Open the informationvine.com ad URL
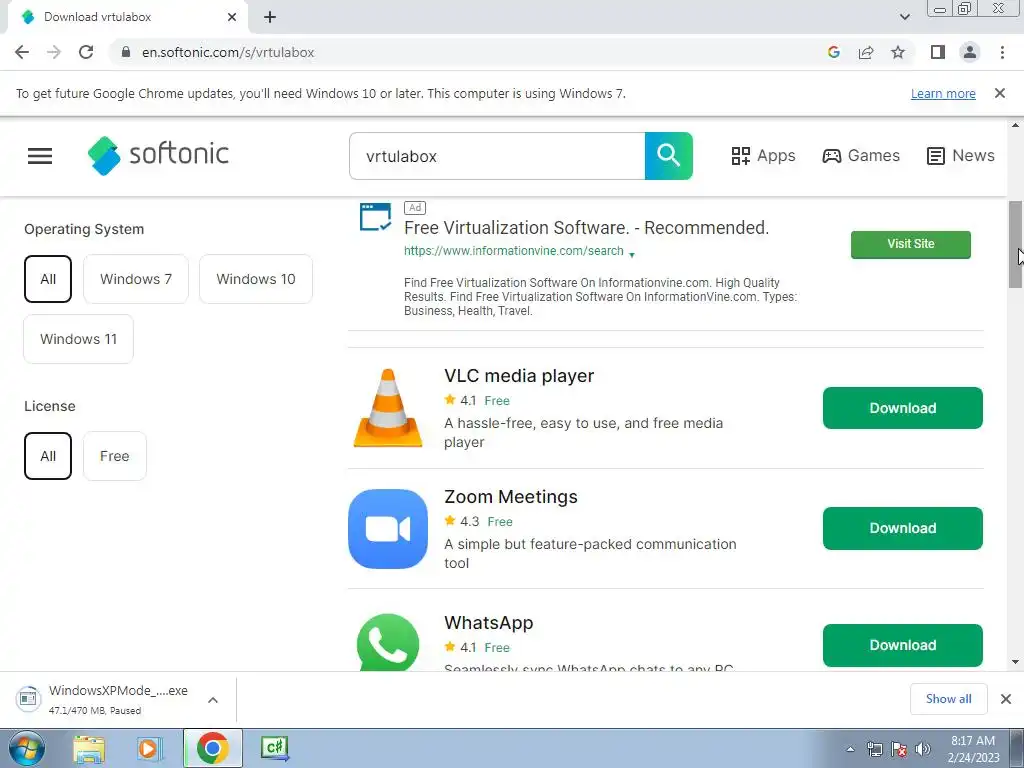Viewport: 1024px width, 768px height. 513,251
